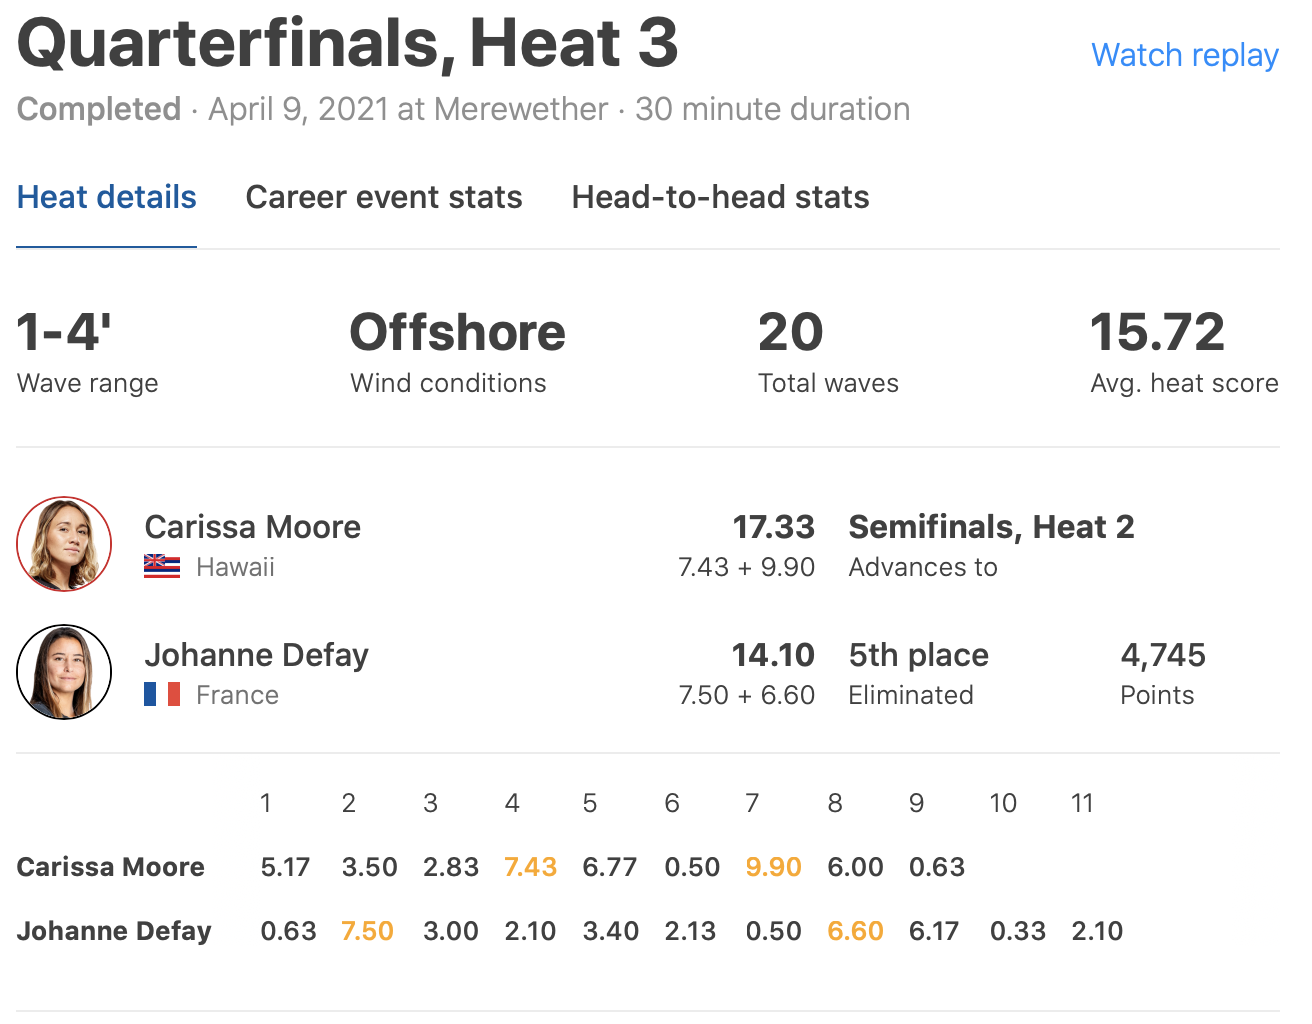Click Johanne Defay's 14.10 heat total
Viewport: 1312px width, 1024px height.
(773, 655)
